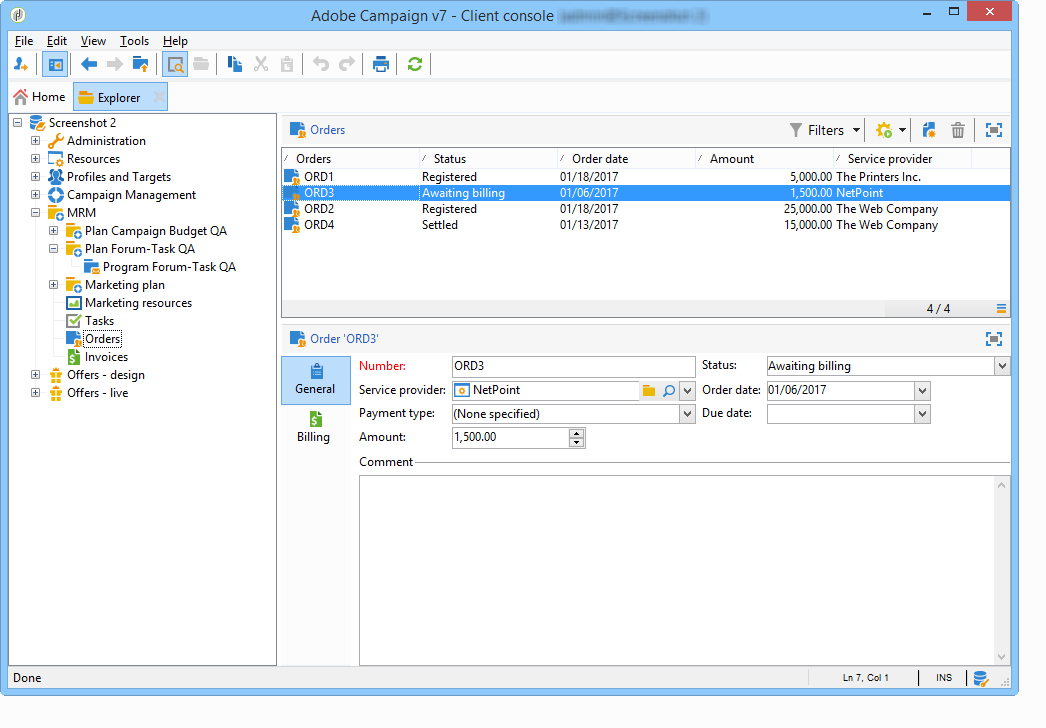Click the operator connection icon in toolbar
The image size is (1046, 728).
(21, 65)
